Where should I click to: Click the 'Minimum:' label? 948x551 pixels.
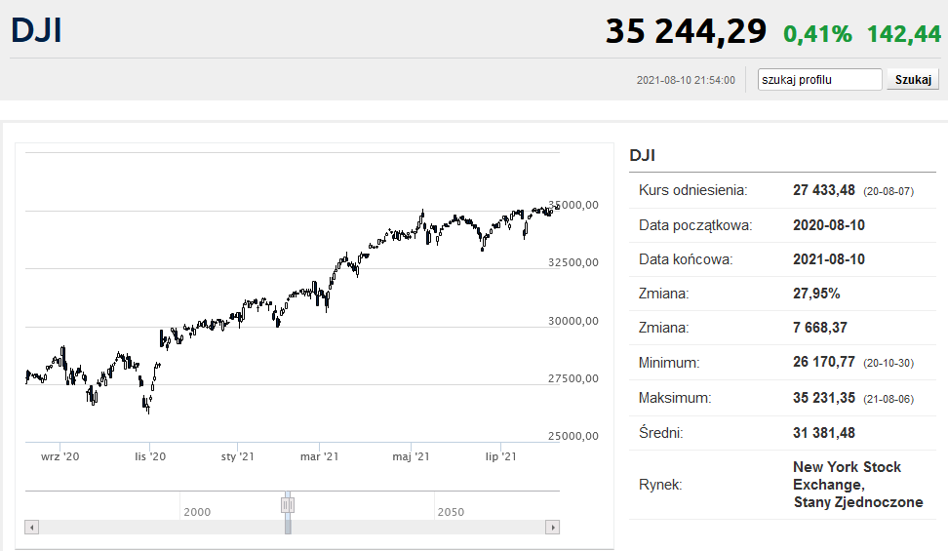[x=669, y=363]
